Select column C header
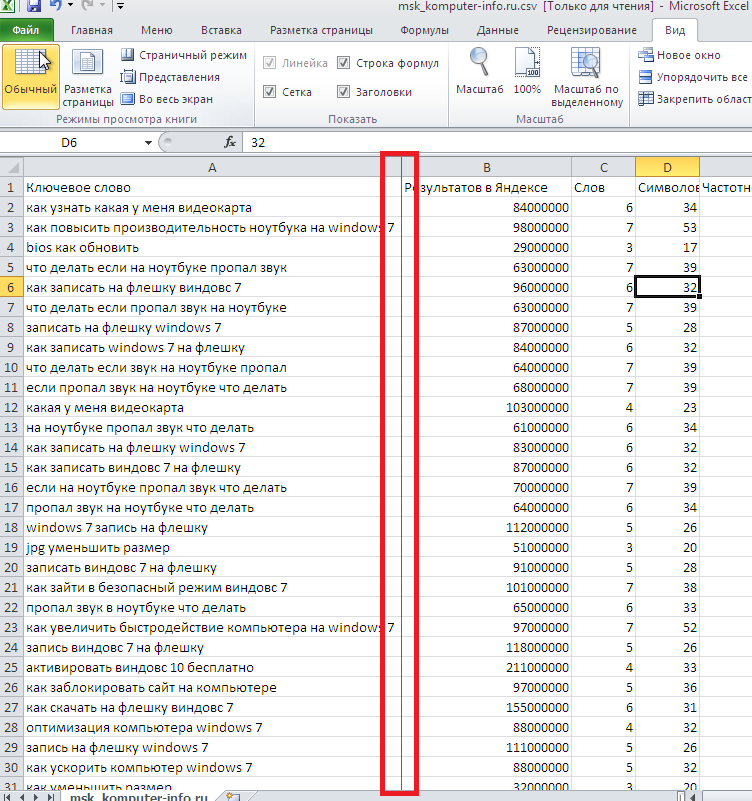The height and width of the screenshot is (801, 752). (x=603, y=168)
